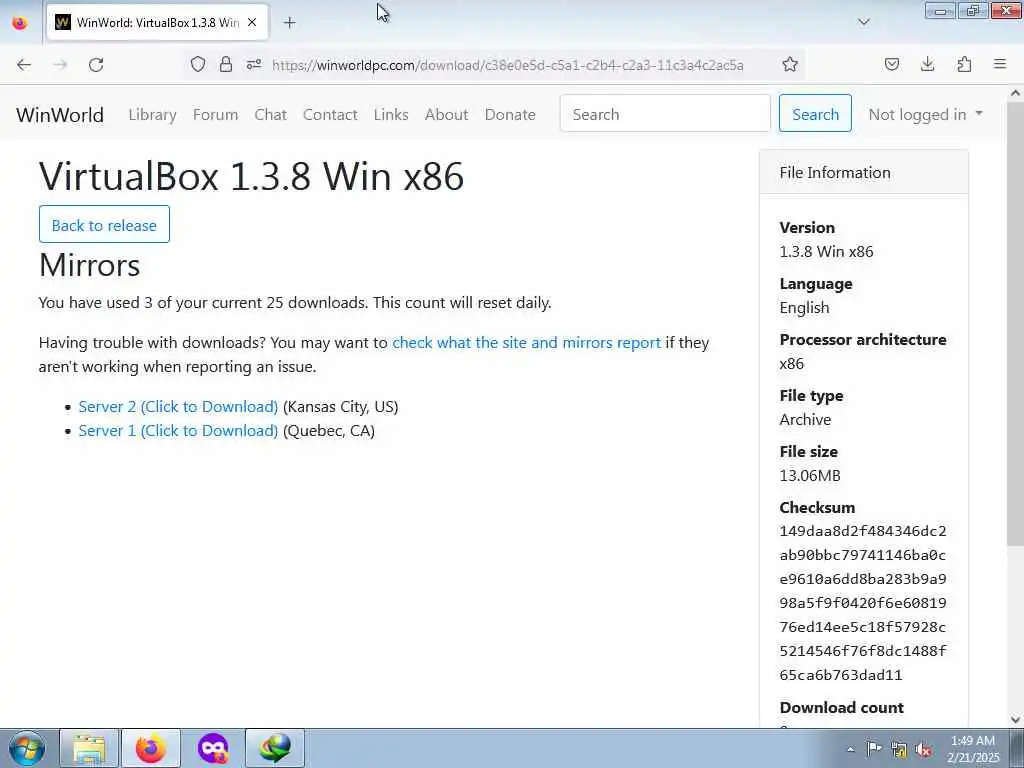Click the padlock site security icon
Screen dimensions: 1024x768
coord(226,64)
